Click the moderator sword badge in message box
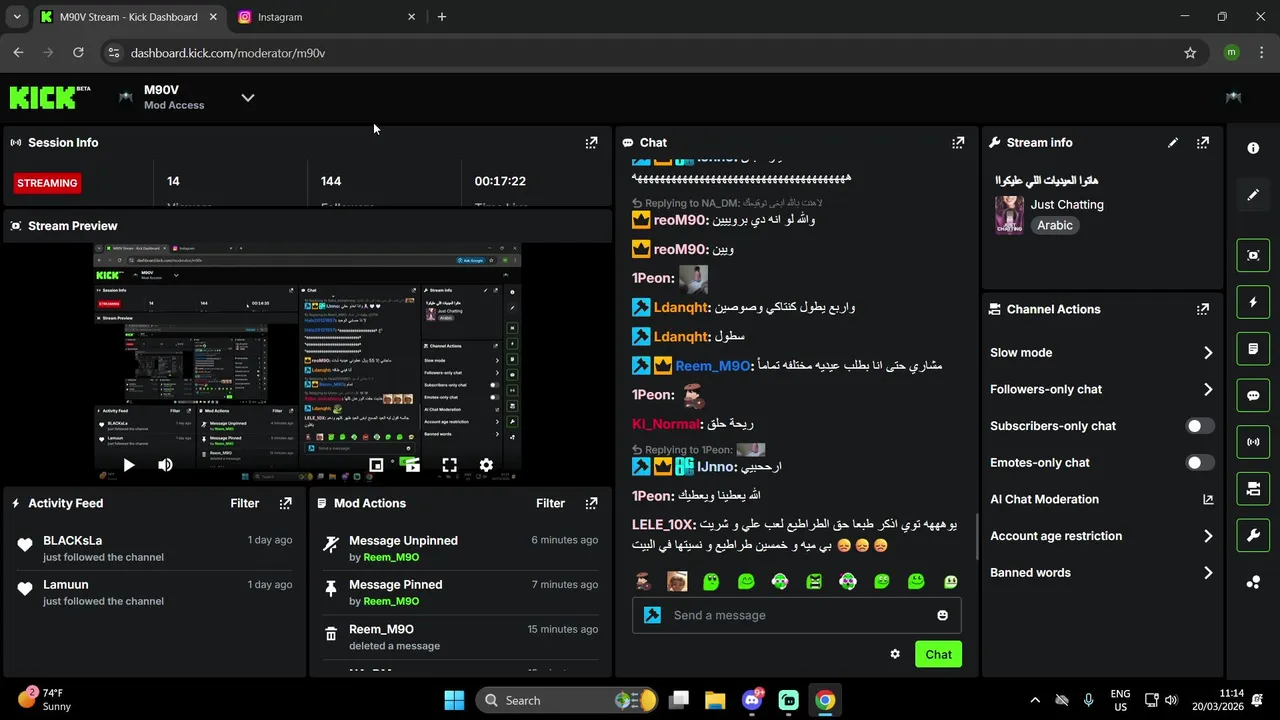The width and height of the screenshot is (1280, 720). click(653, 615)
